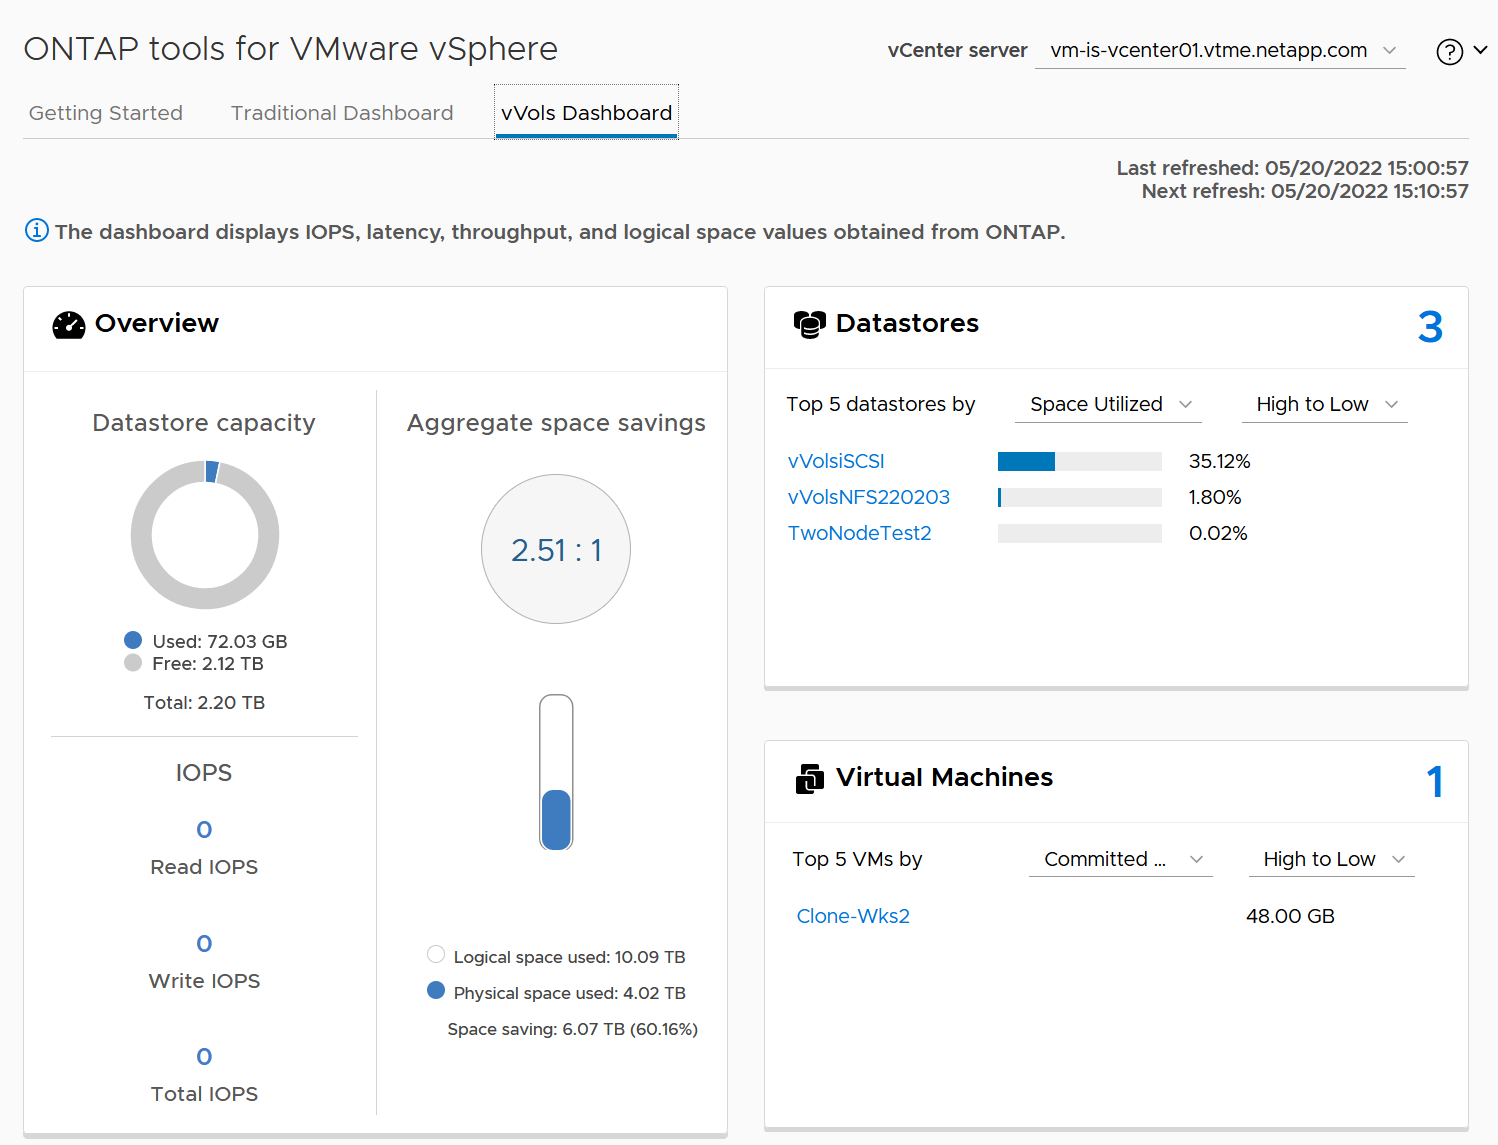Click the datastore capacity donut chart
Screen dimensions: 1498x1145
click(205, 535)
